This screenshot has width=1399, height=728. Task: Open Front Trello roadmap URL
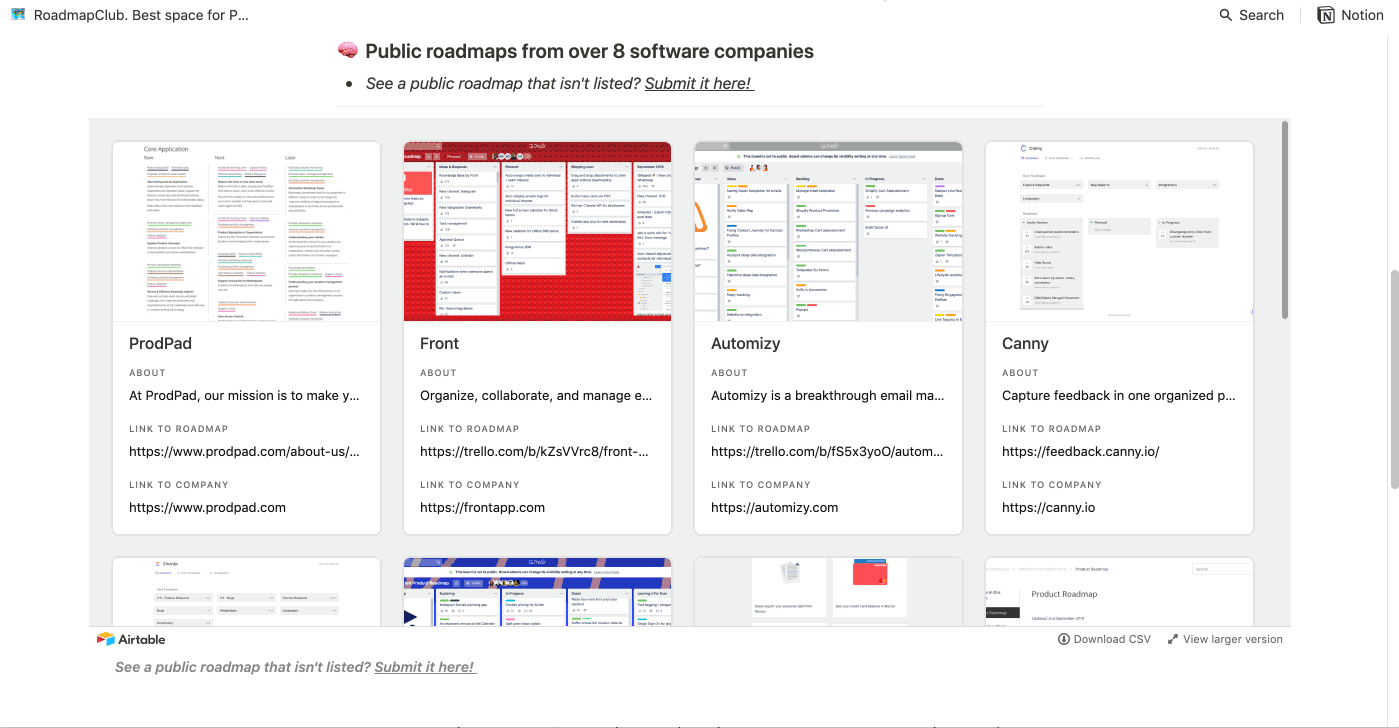click(x=535, y=451)
